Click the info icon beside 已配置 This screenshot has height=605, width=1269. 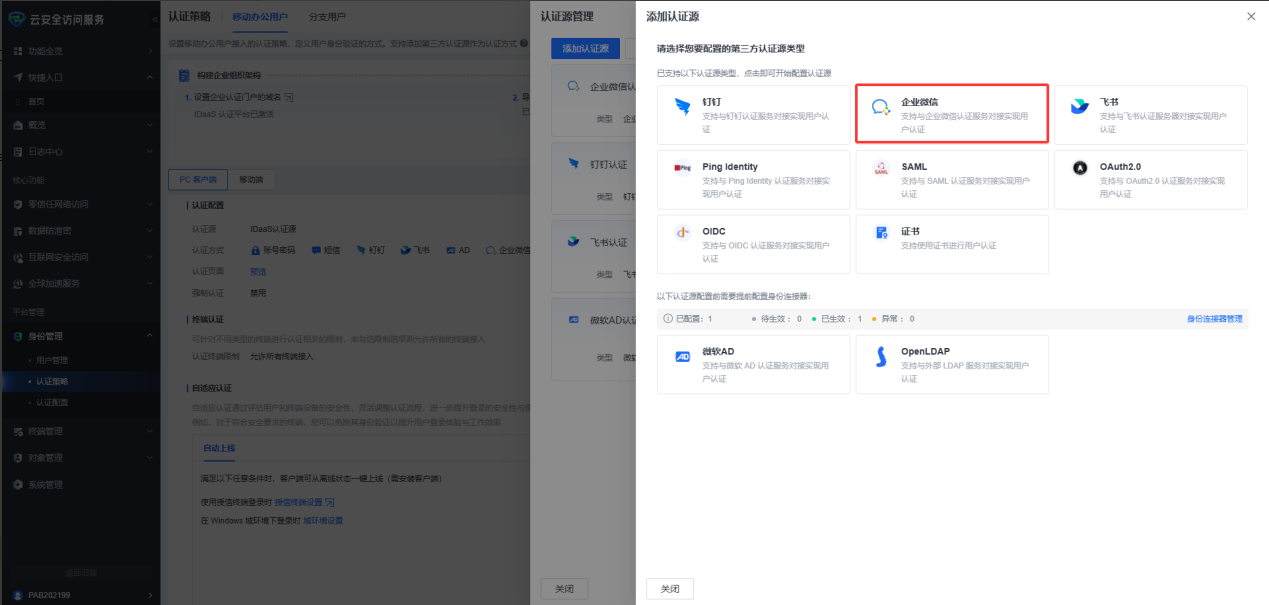(668, 319)
